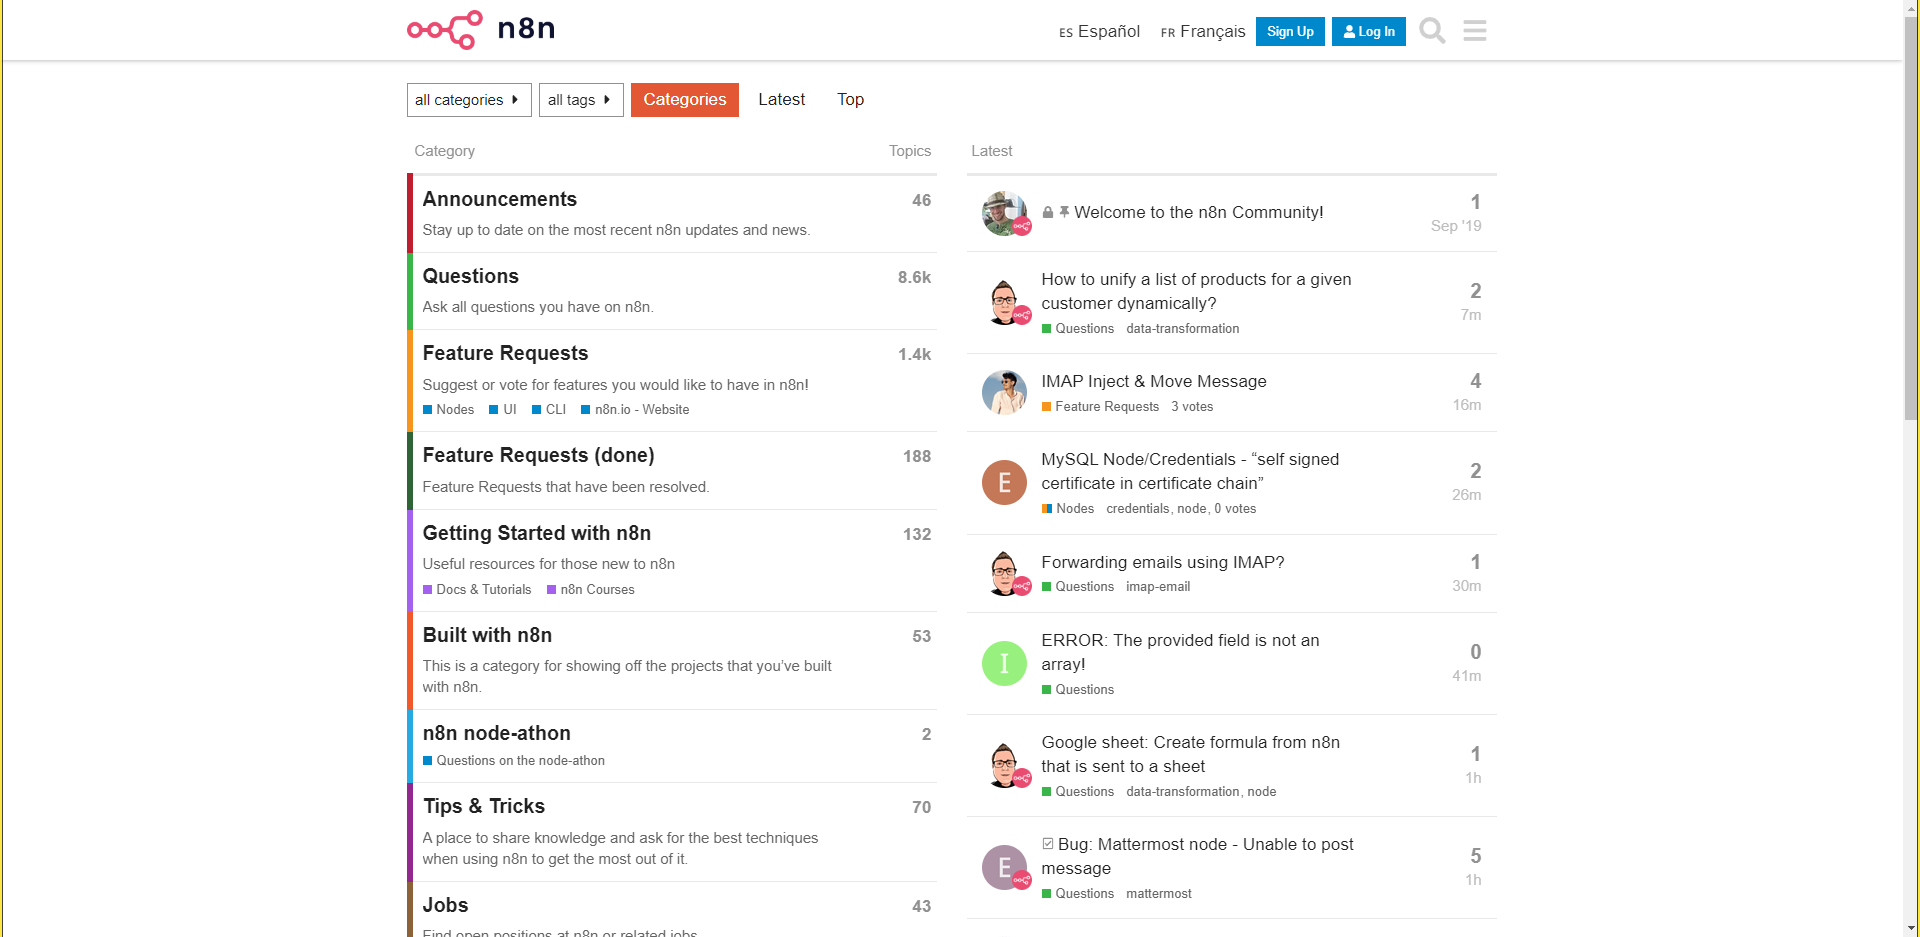This screenshot has width=1920, height=937.
Task: Open the search magnifier icon
Action: click(1432, 31)
